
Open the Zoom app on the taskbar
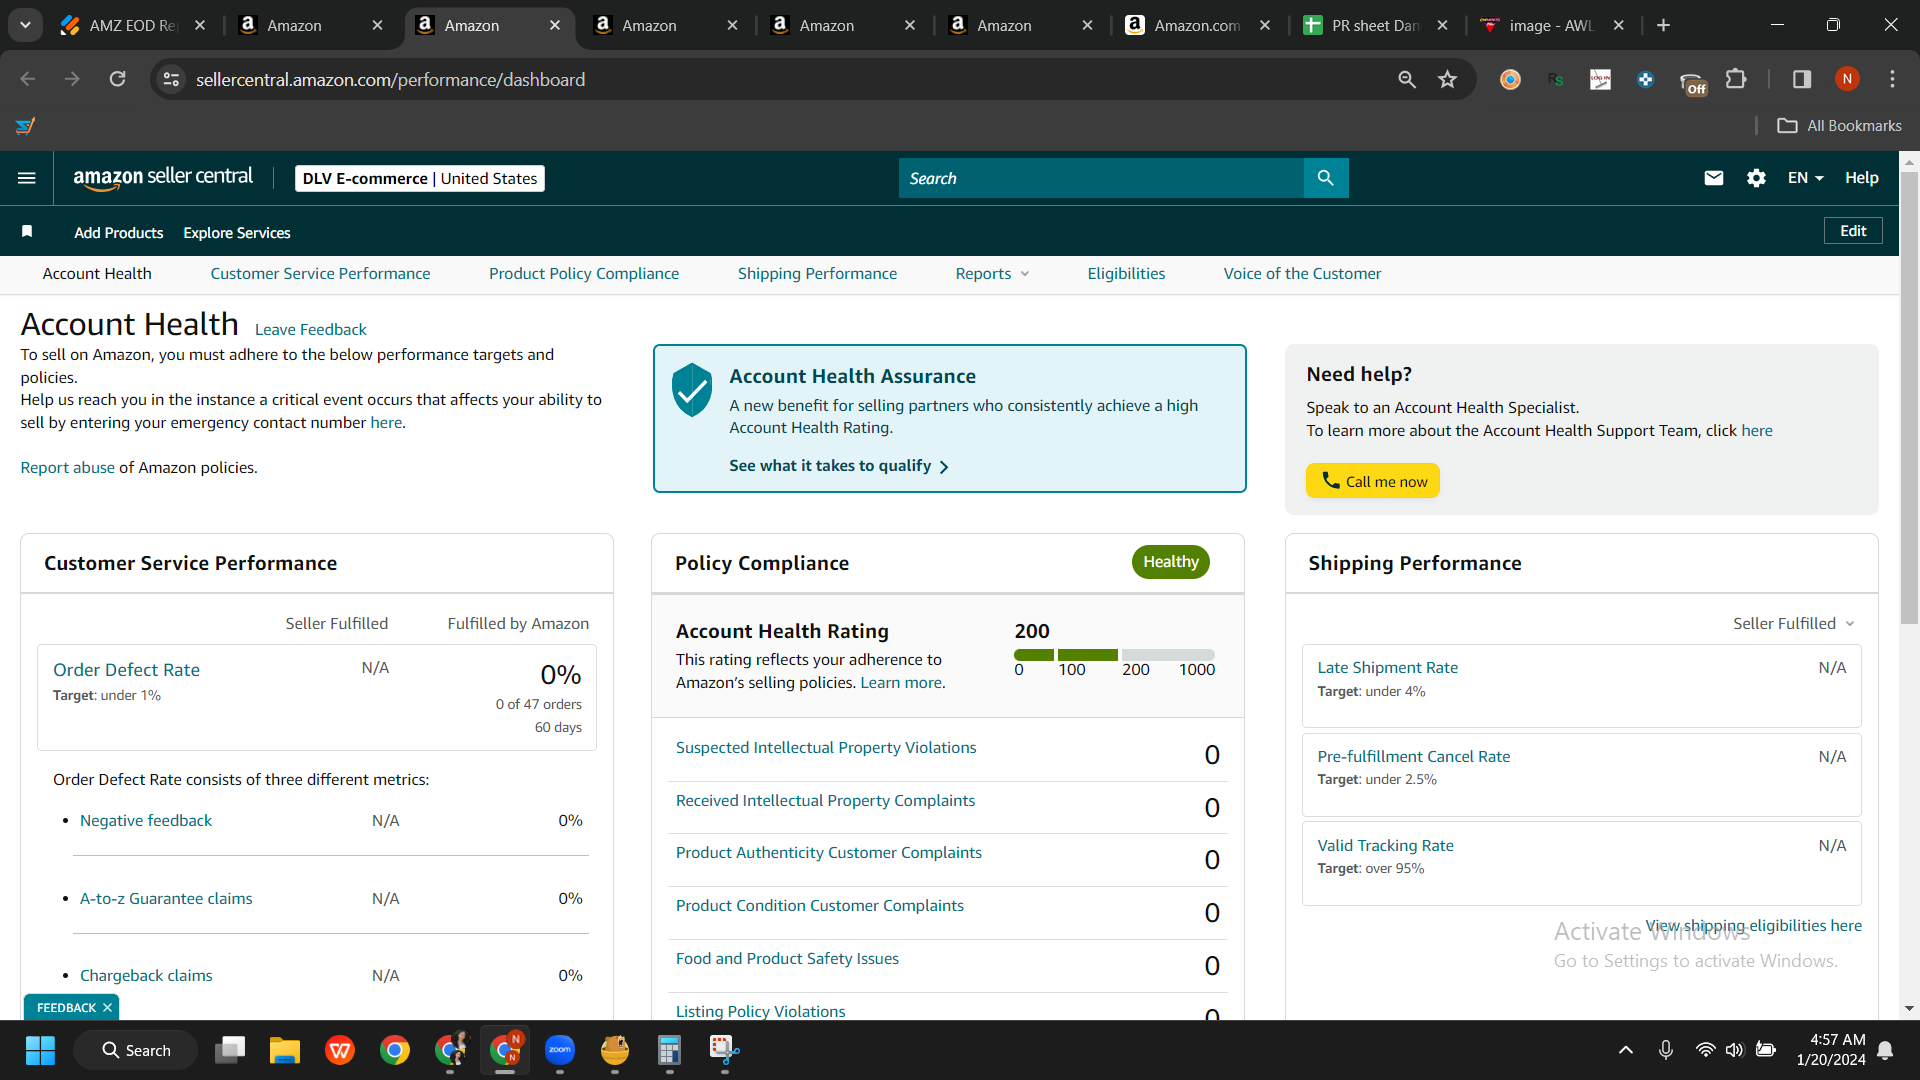coord(560,1050)
